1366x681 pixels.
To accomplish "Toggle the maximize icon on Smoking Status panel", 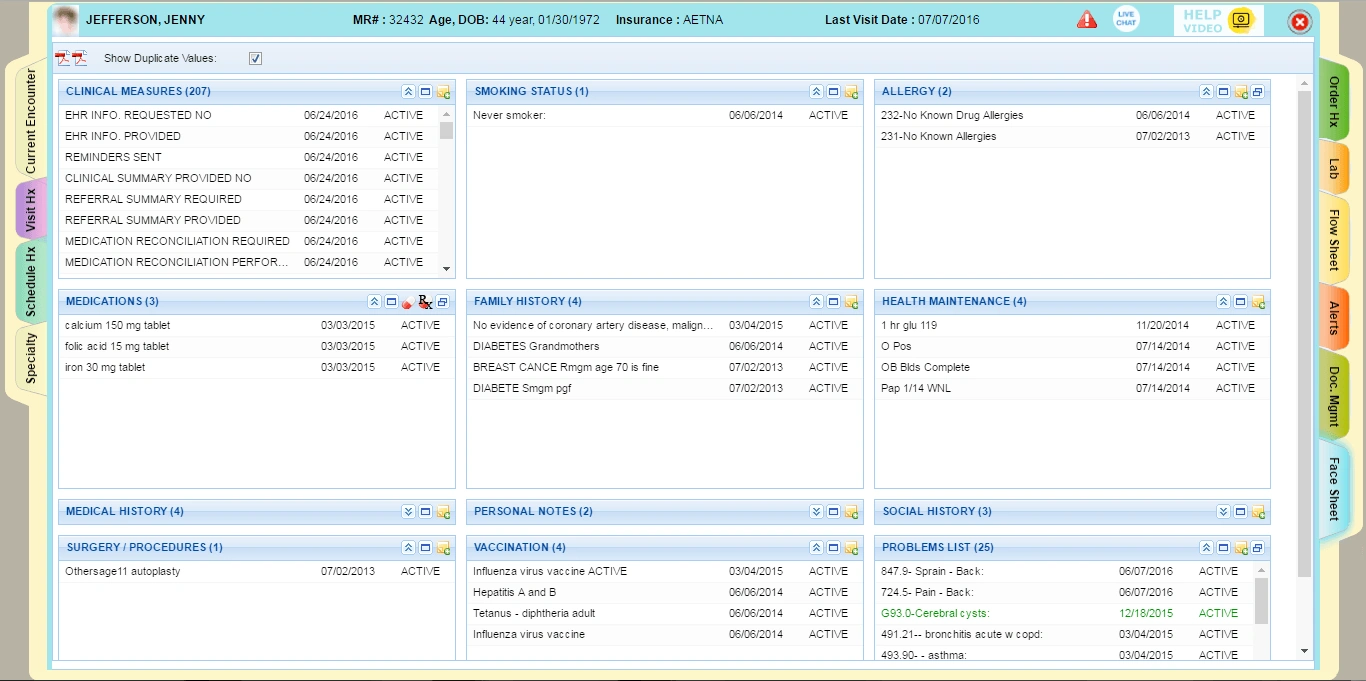I will tap(832, 91).
